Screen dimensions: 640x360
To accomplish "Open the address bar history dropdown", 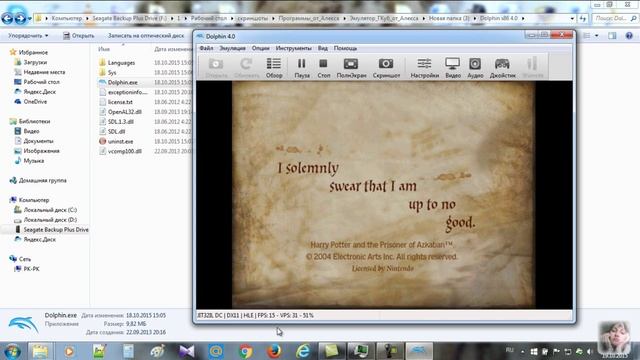I will 572,18.
